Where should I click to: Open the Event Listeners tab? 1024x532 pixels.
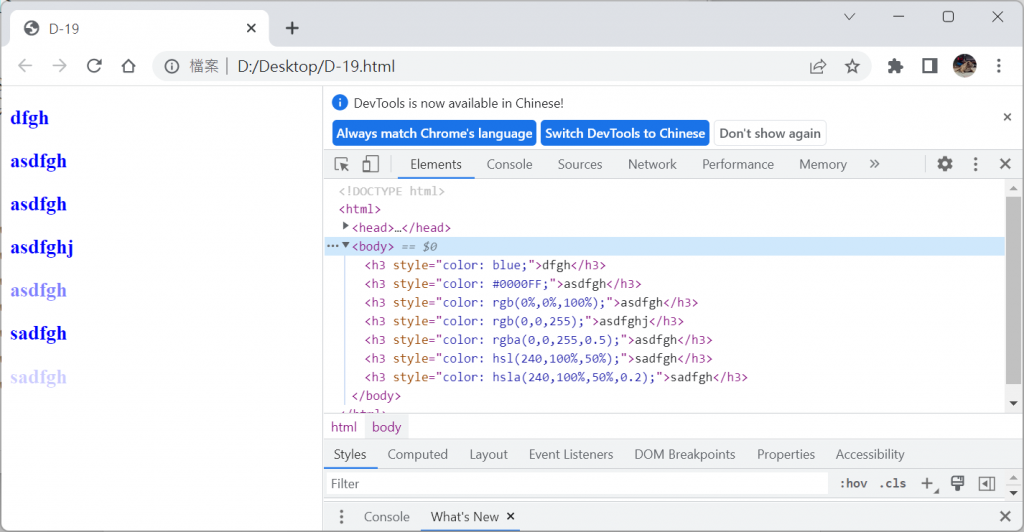coord(571,454)
